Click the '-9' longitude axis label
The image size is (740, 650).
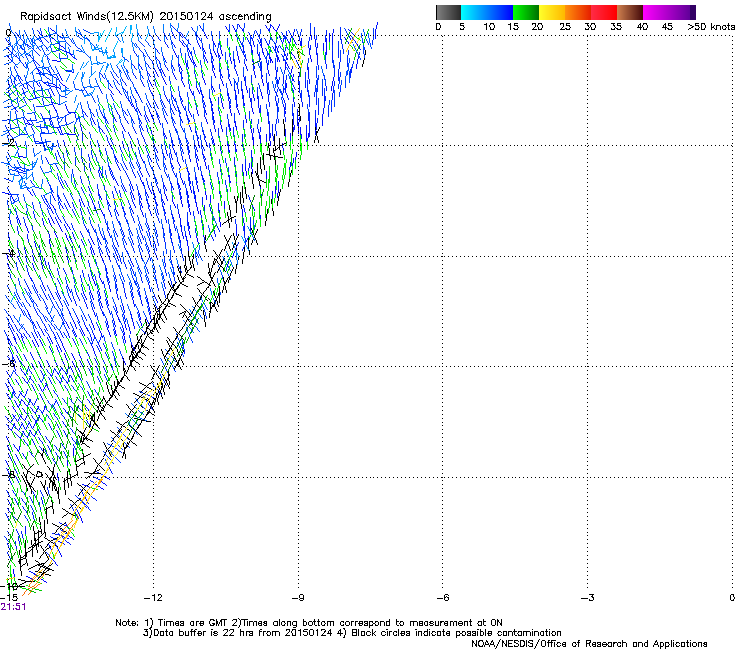click(298, 598)
